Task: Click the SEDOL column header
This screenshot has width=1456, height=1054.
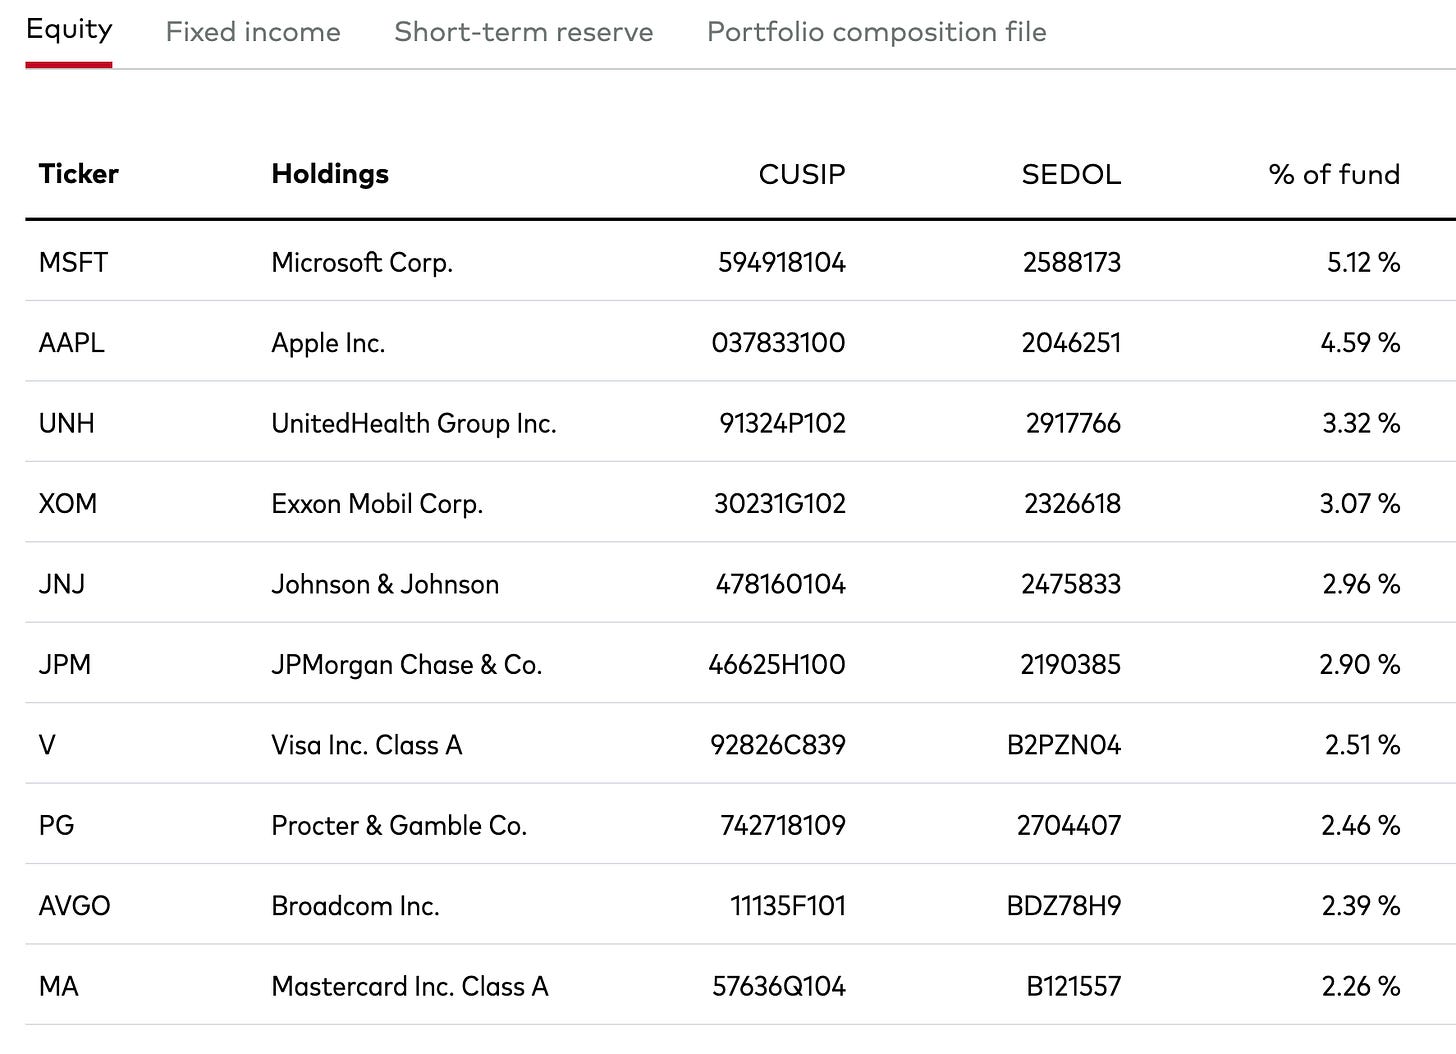Action: pos(1070,174)
